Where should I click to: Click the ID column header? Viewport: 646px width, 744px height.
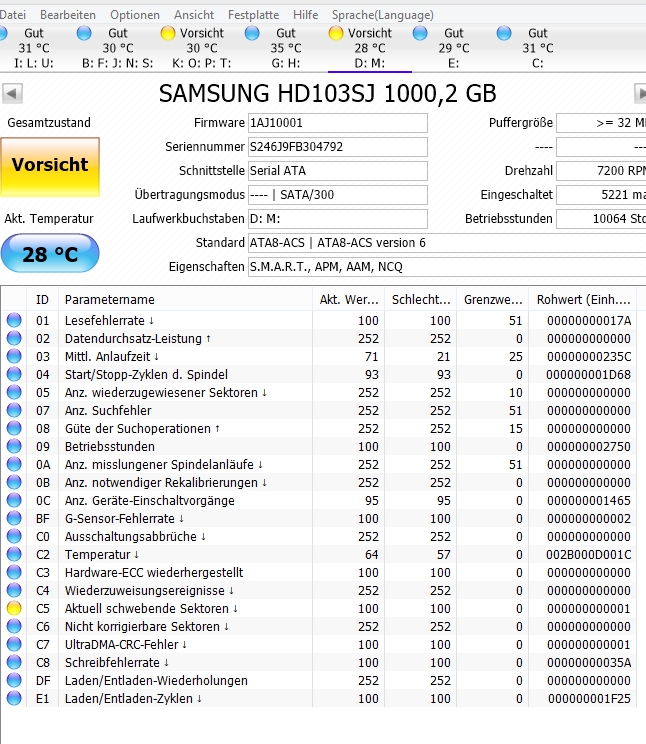tap(42, 299)
